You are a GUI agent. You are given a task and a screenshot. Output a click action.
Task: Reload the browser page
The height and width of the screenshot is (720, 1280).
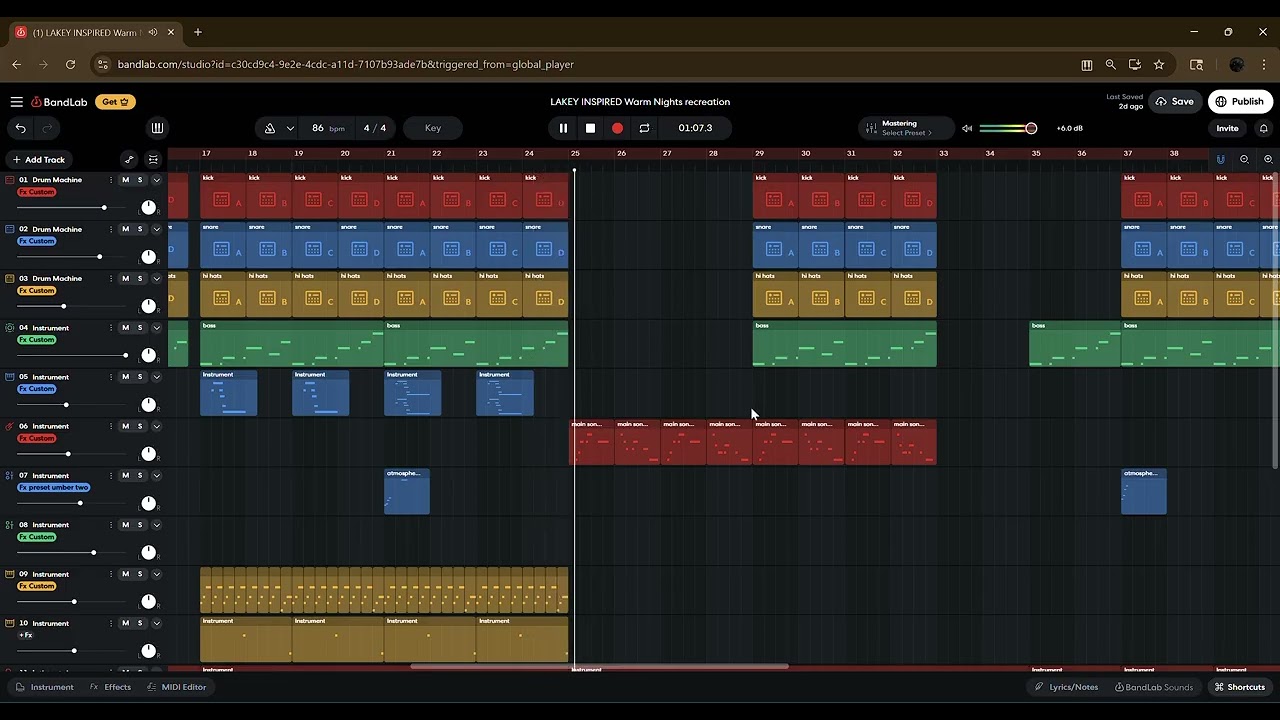(x=70, y=64)
